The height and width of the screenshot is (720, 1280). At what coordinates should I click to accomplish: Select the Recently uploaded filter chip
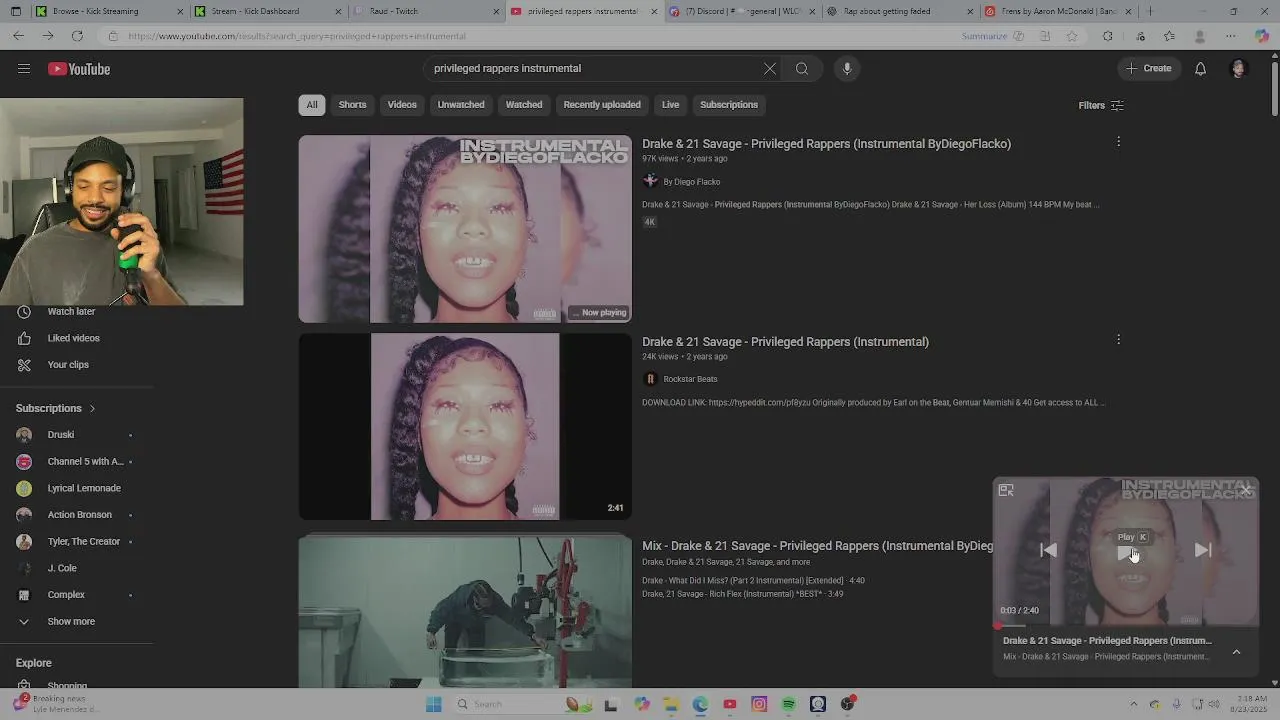(602, 104)
